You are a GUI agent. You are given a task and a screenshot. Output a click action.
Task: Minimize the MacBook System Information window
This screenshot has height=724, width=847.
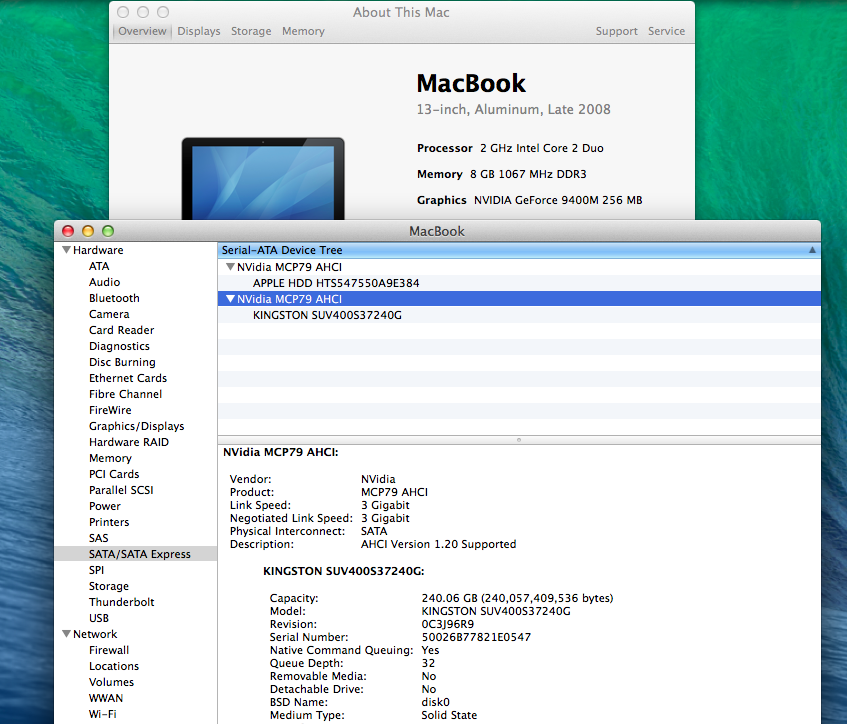click(88, 231)
